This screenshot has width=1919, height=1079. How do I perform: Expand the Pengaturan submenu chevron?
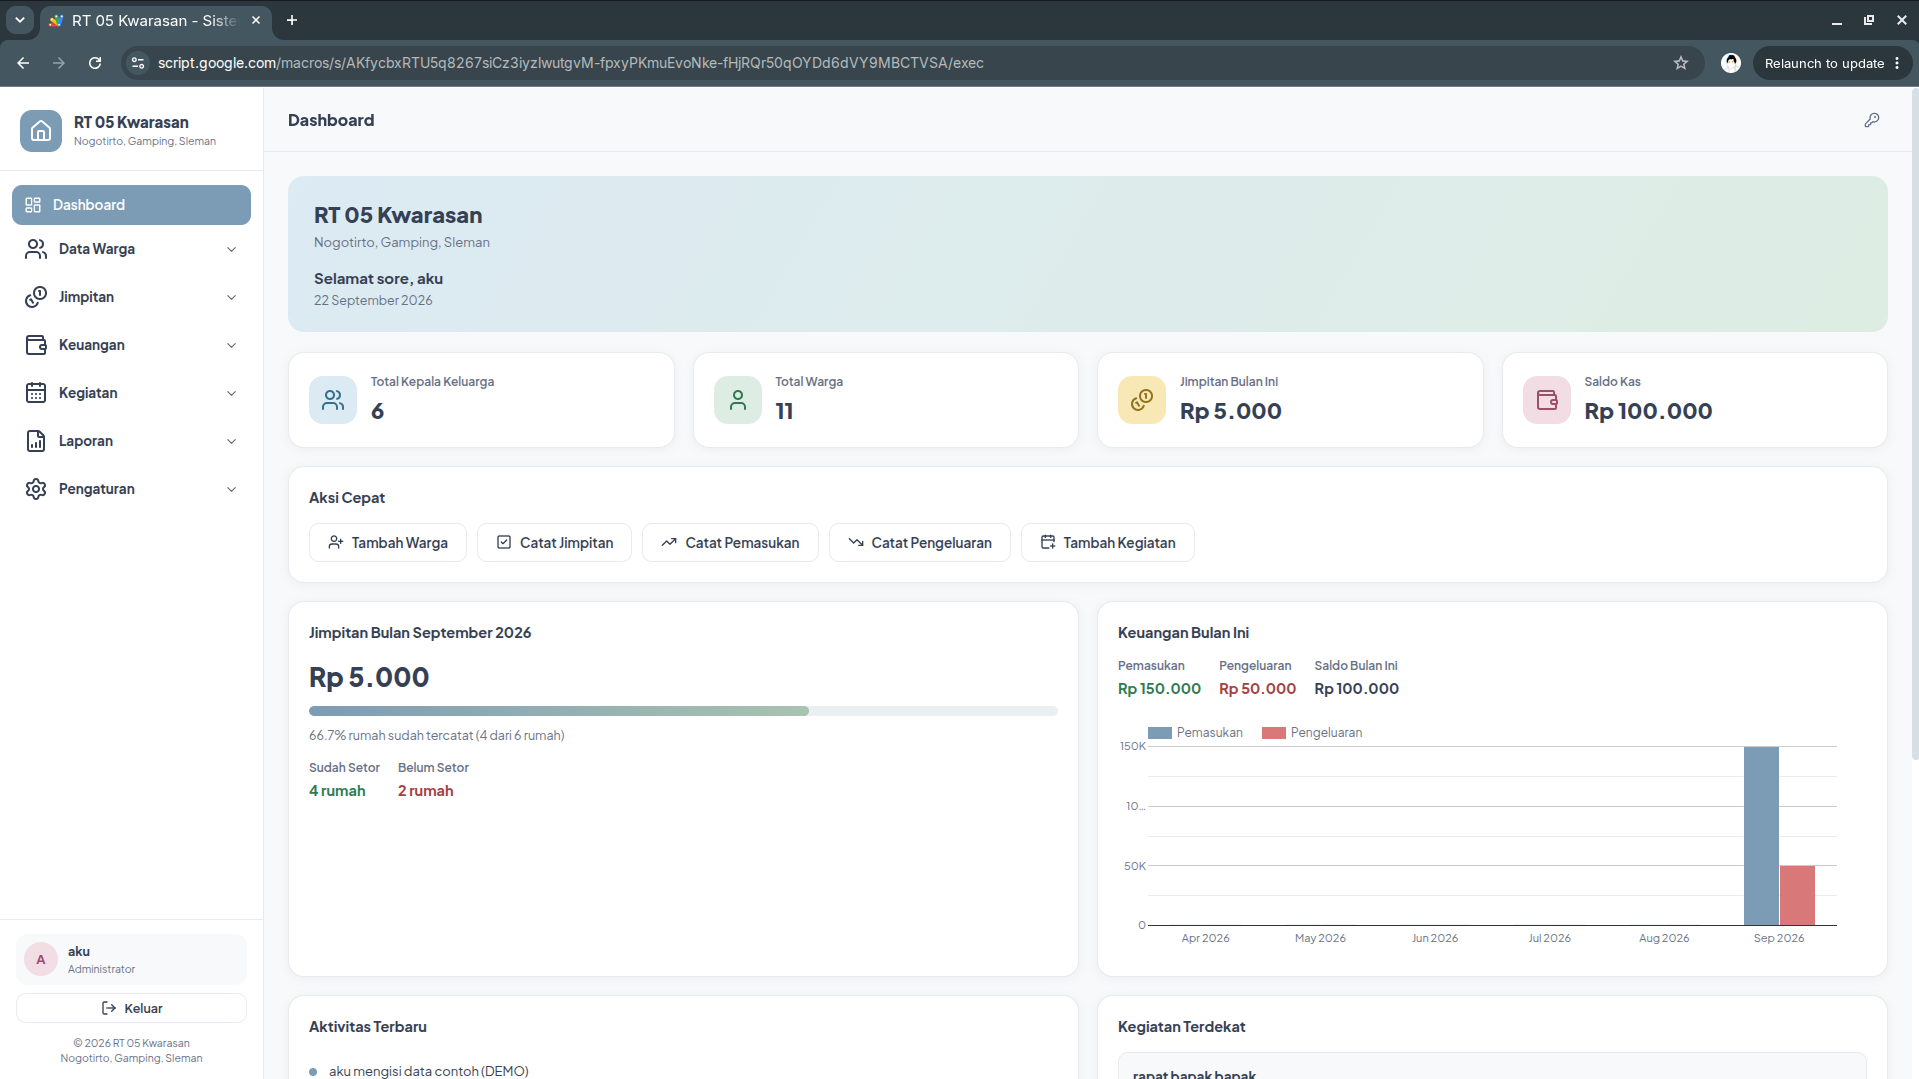point(232,489)
